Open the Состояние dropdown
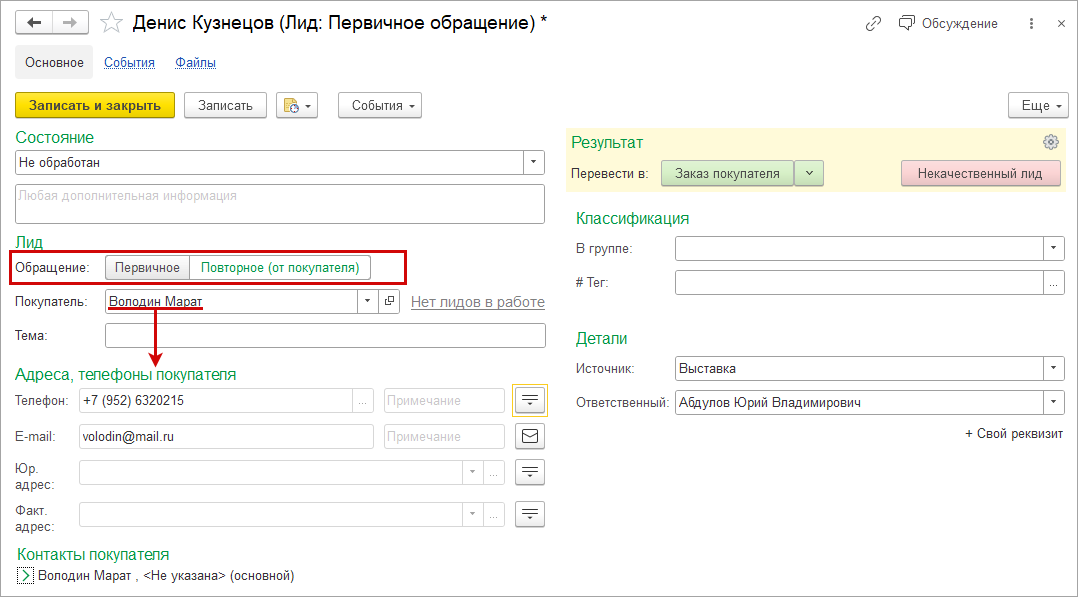1078x597 pixels. pyautogui.click(x=534, y=162)
